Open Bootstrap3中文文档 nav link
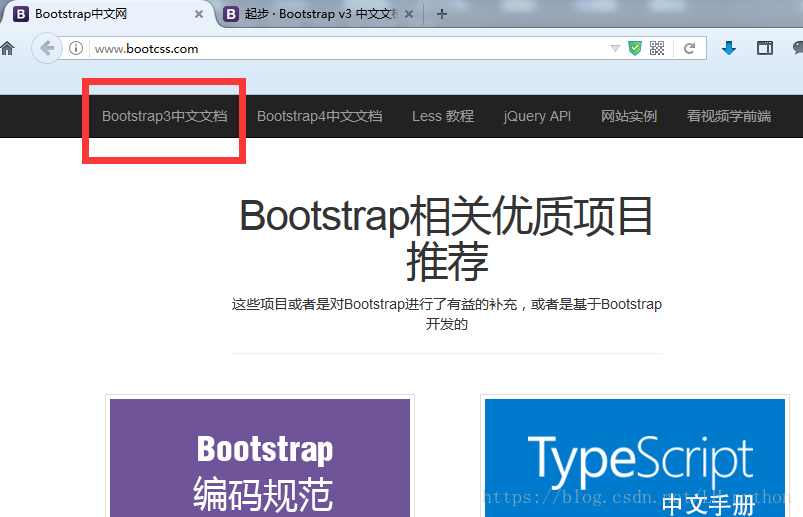 click(164, 116)
